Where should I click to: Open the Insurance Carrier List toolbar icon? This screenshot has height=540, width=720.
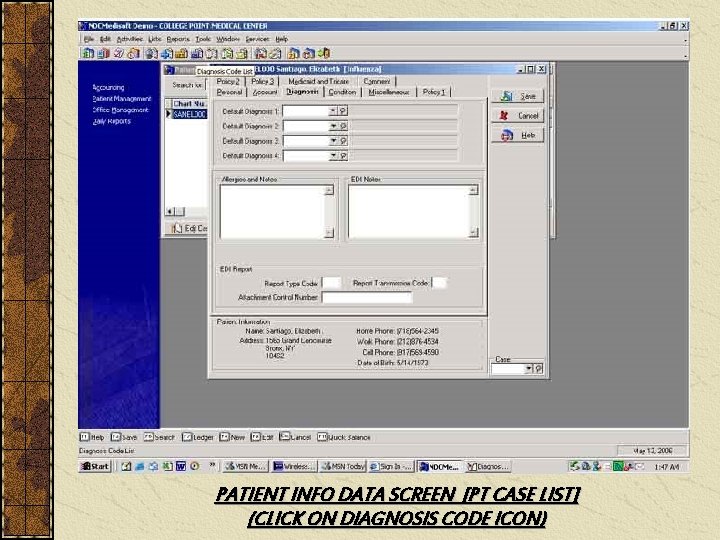[167, 54]
